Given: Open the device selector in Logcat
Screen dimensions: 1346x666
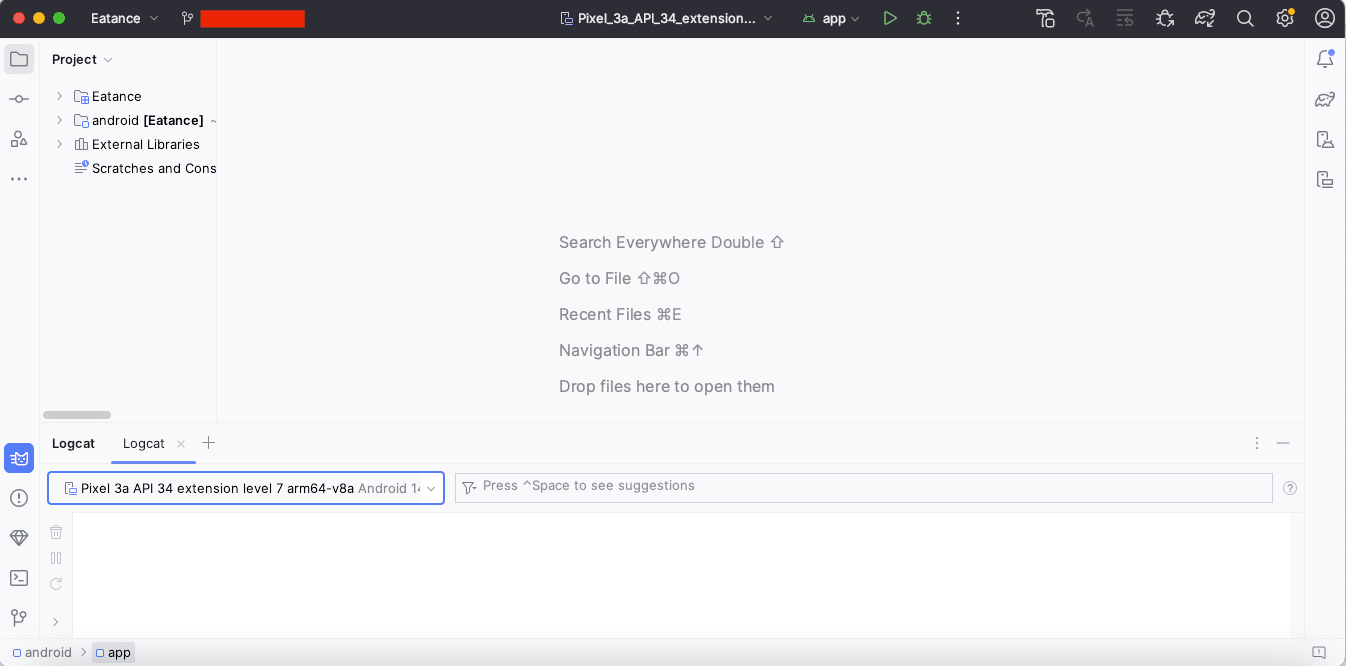Looking at the screenshot, I should [x=245, y=488].
